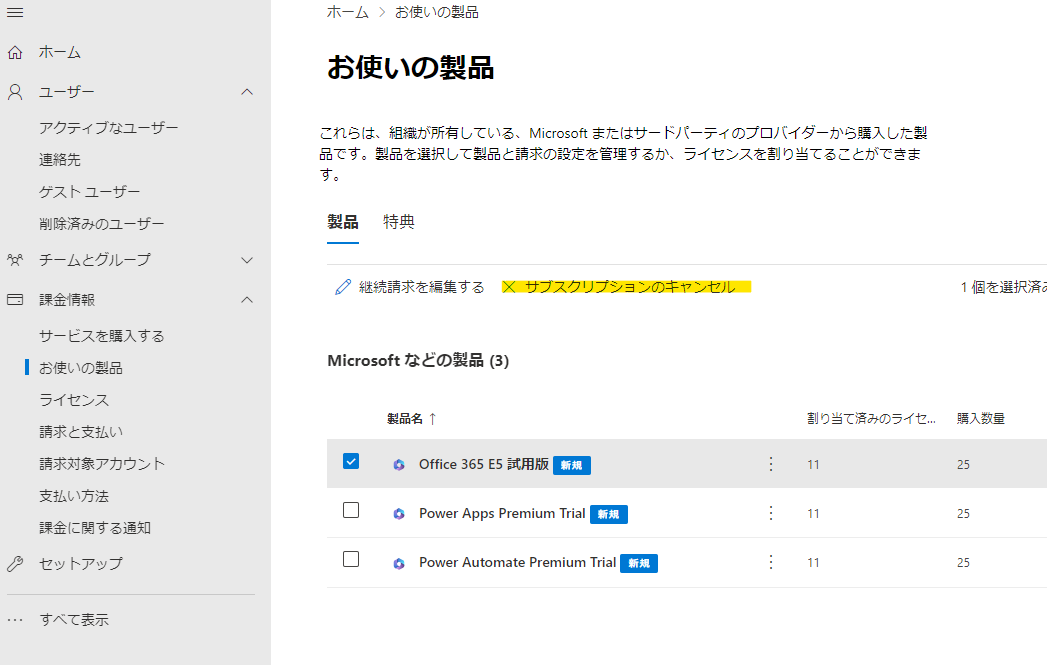Open more actions for Office 365 E5 試用版
This screenshot has height=665, width=1047.
click(x=771, y=464)
